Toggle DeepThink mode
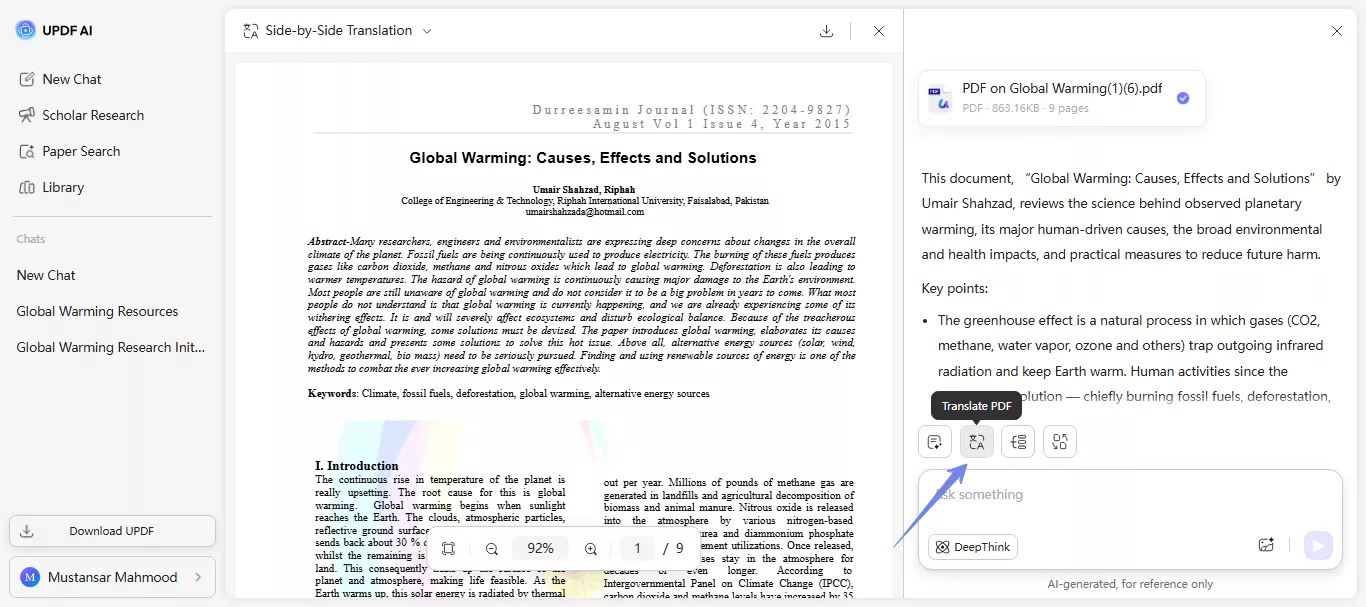This screenshot has height=607, width=1366. coord(972,546)
